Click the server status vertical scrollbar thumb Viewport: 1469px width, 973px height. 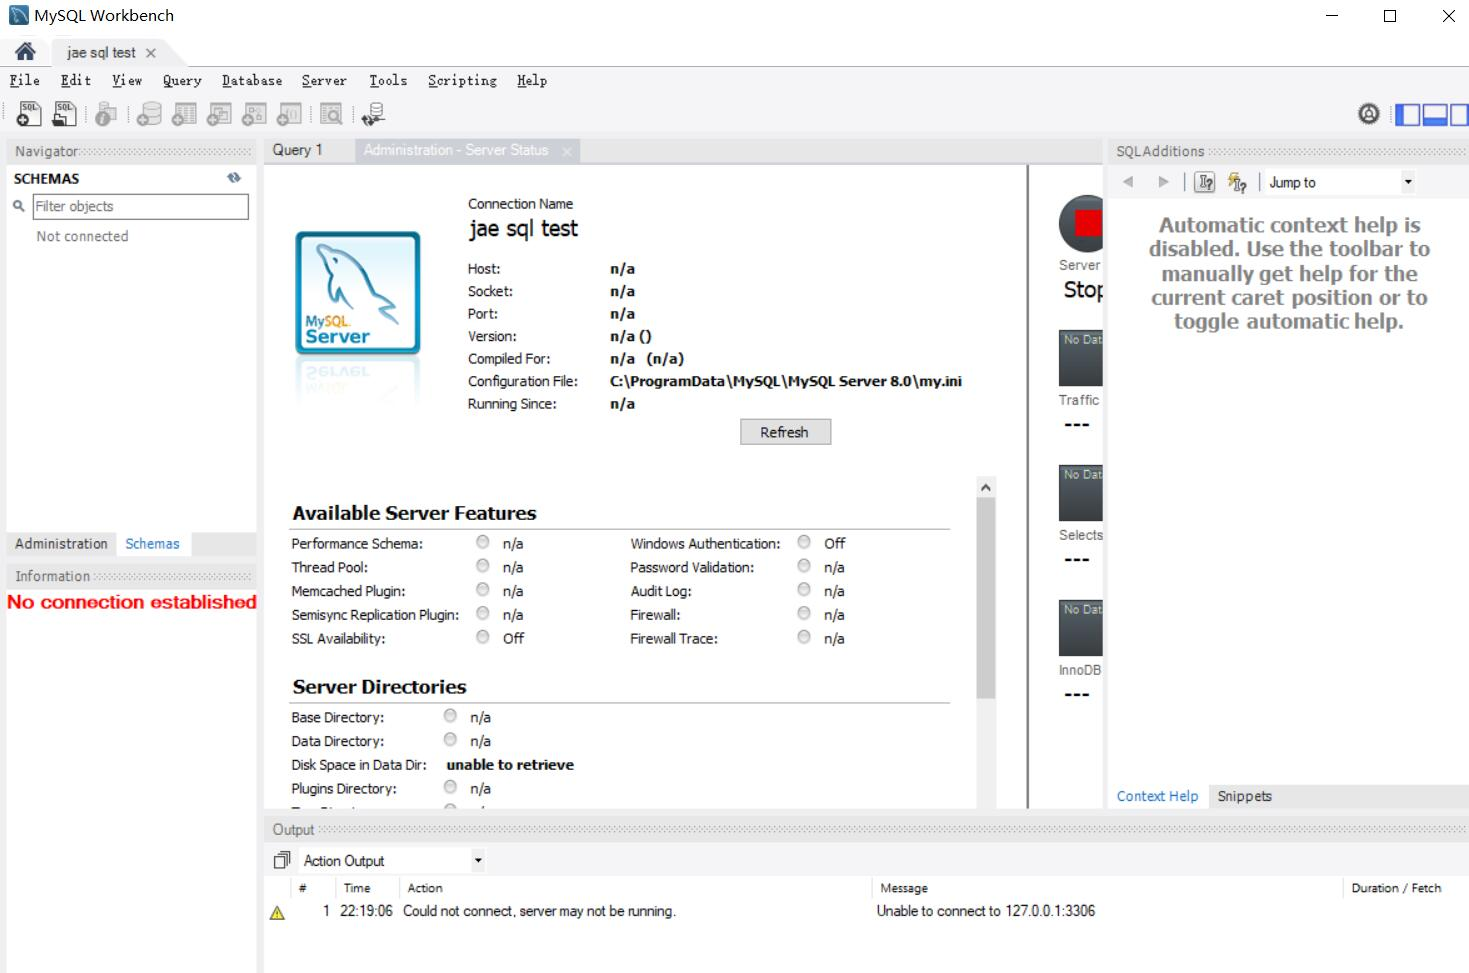pos(986,598)
